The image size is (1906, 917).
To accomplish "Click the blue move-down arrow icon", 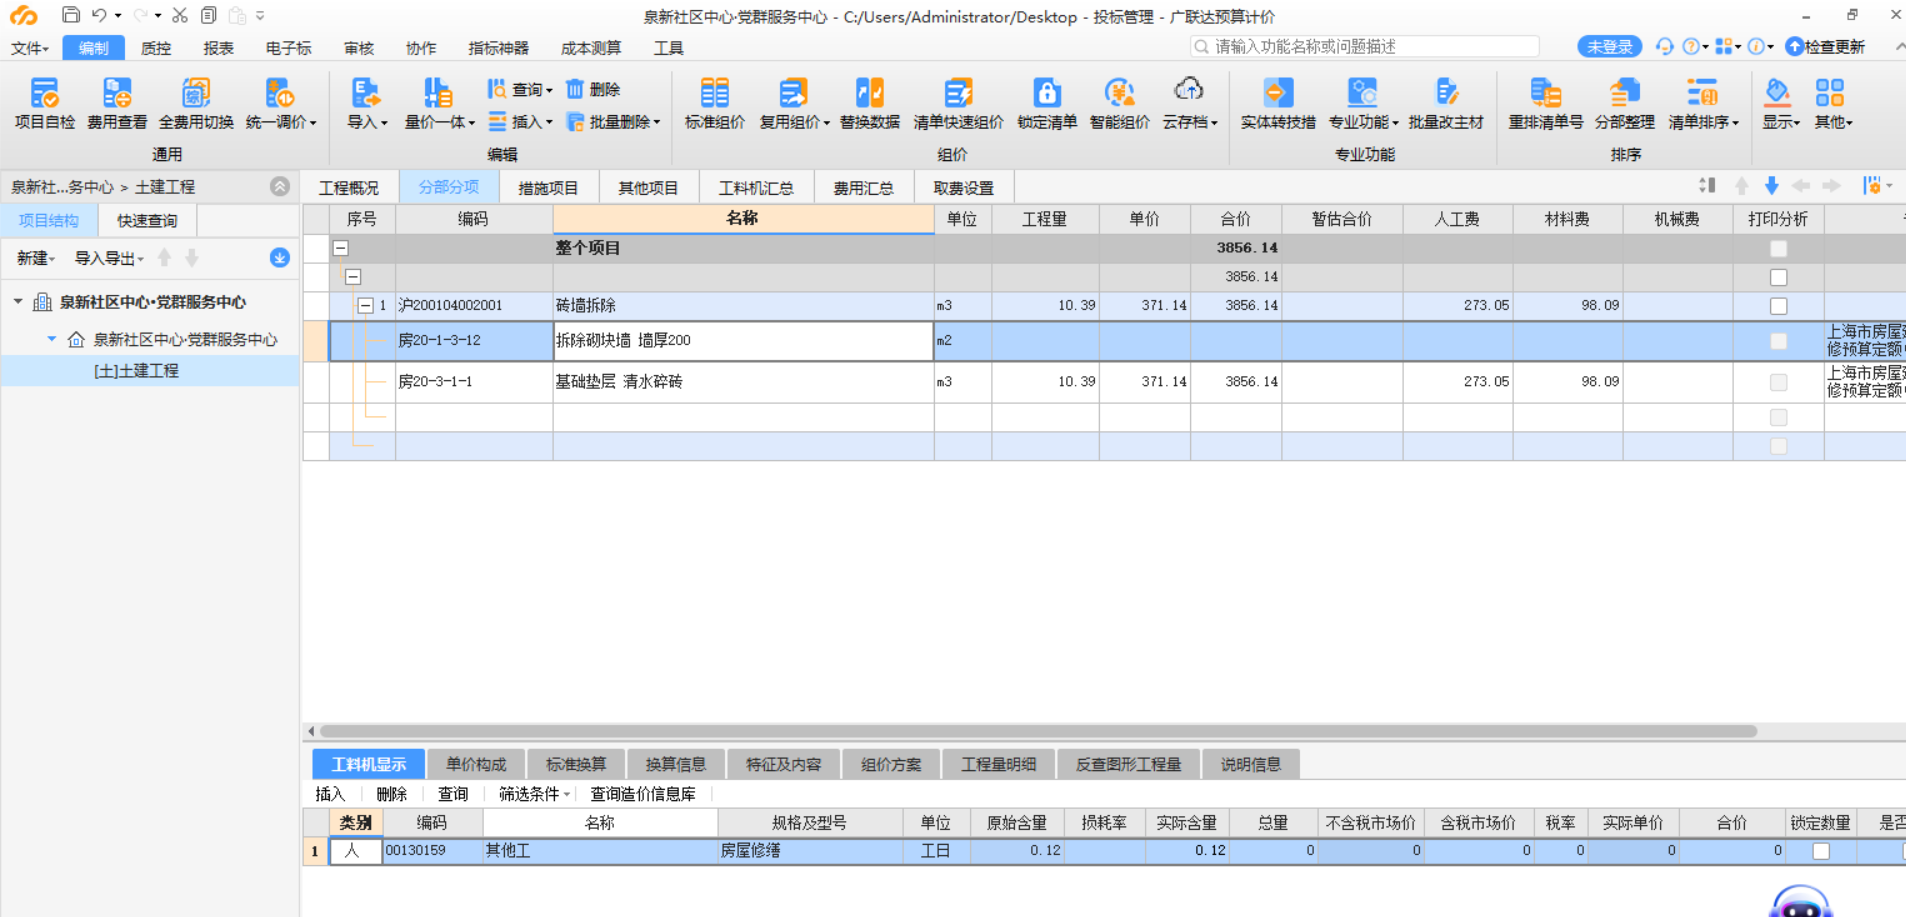I will click(1771, 186).
